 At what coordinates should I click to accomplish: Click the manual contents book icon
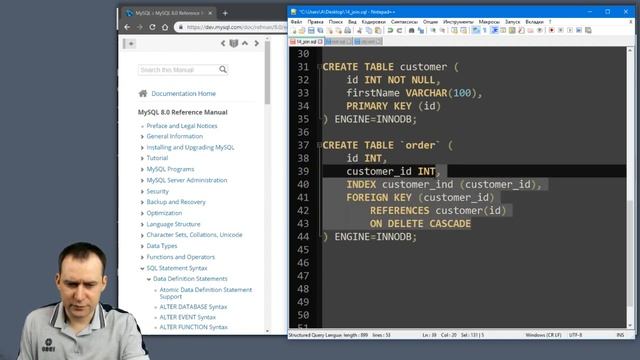[x=234, y=43]
